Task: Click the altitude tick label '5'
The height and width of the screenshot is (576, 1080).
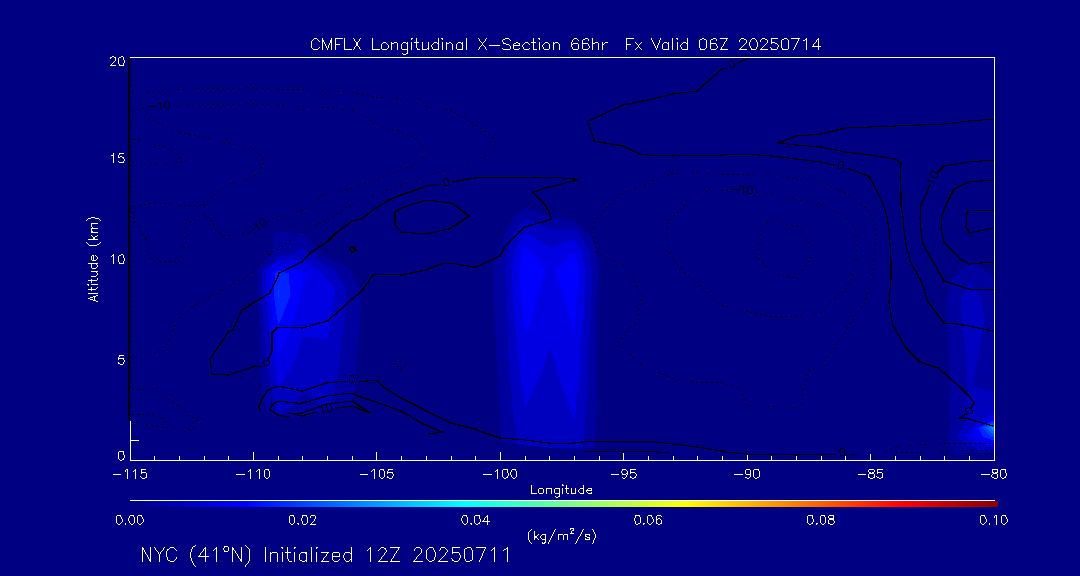Action: 121,359
